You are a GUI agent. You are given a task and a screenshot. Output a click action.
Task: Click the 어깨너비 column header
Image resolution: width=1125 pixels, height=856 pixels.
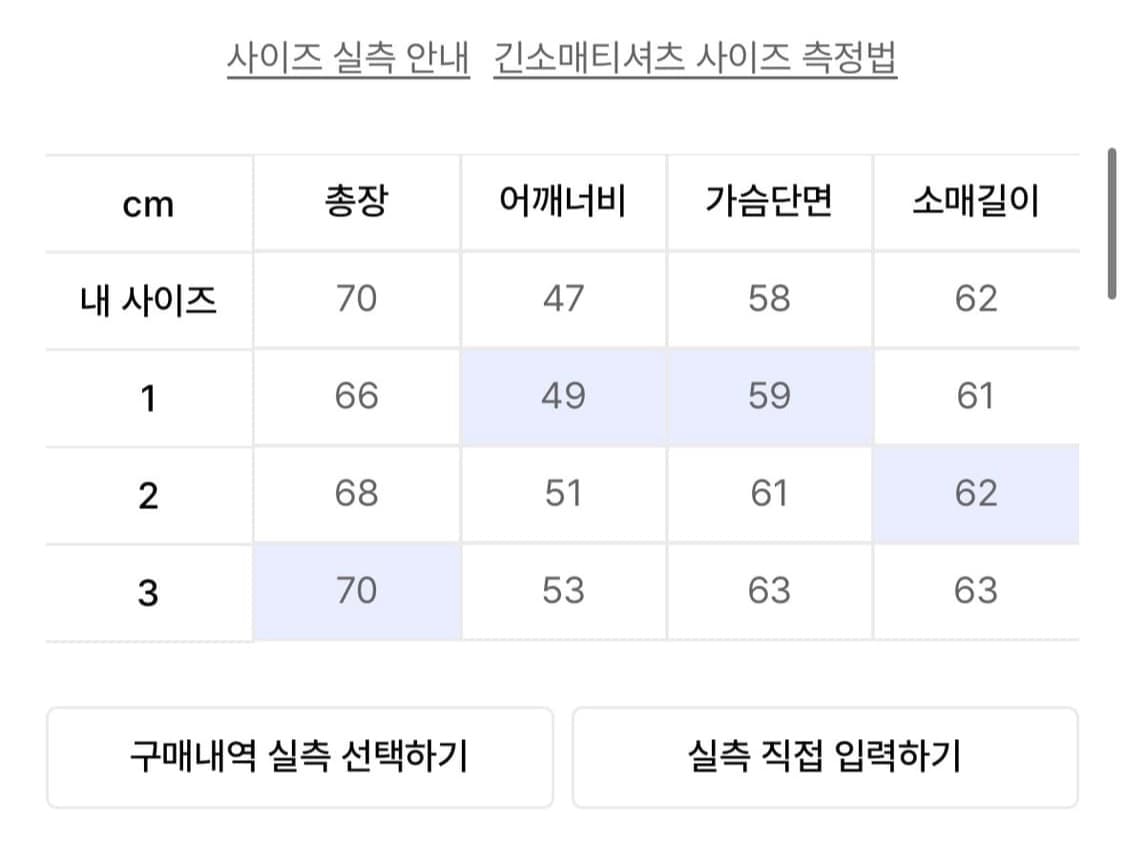[x=564, y=200]
